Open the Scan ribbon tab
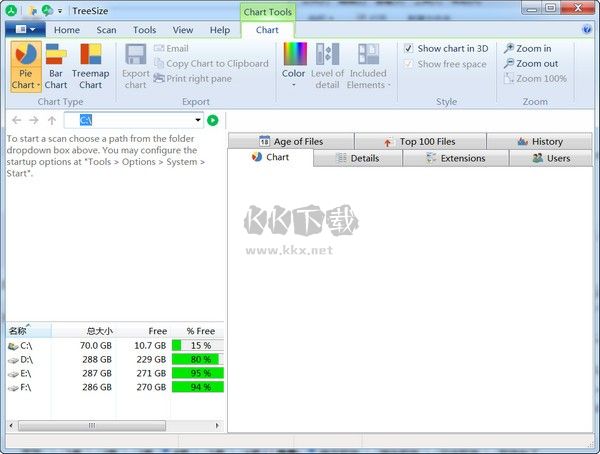The image size is (600, 454). tap(106, 30)
